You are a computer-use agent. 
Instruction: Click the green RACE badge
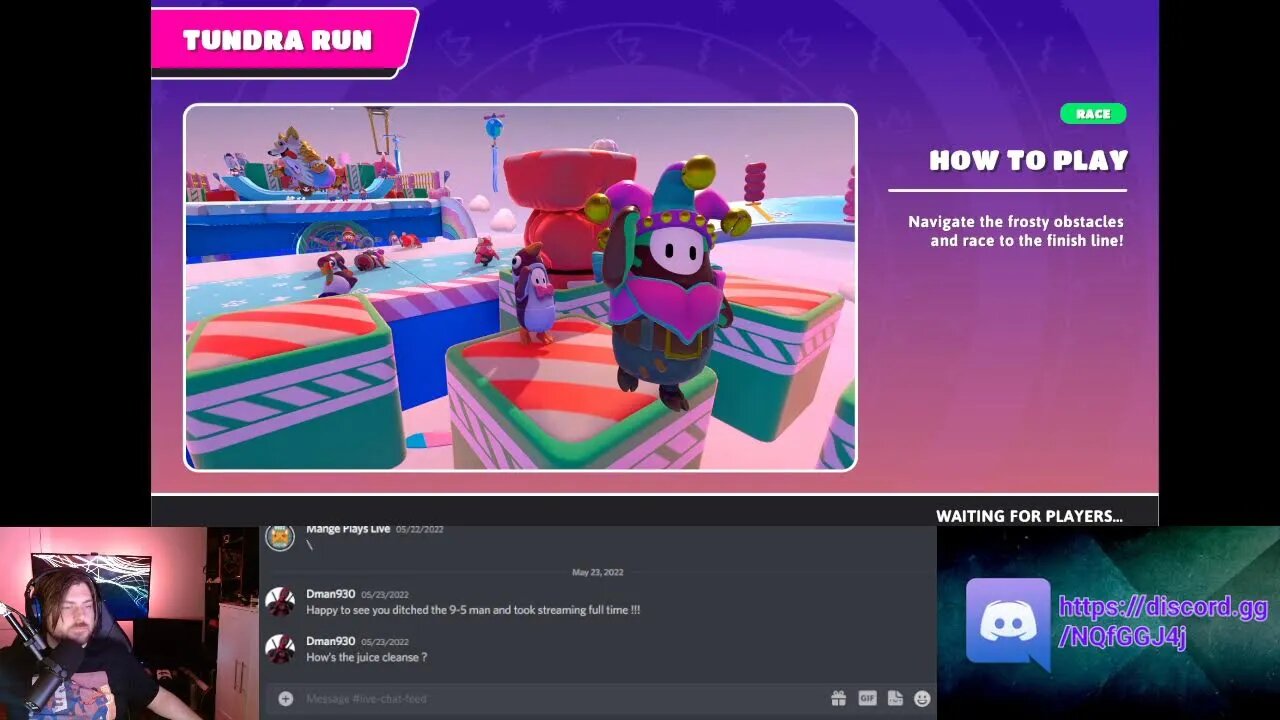click(1093, 114)
